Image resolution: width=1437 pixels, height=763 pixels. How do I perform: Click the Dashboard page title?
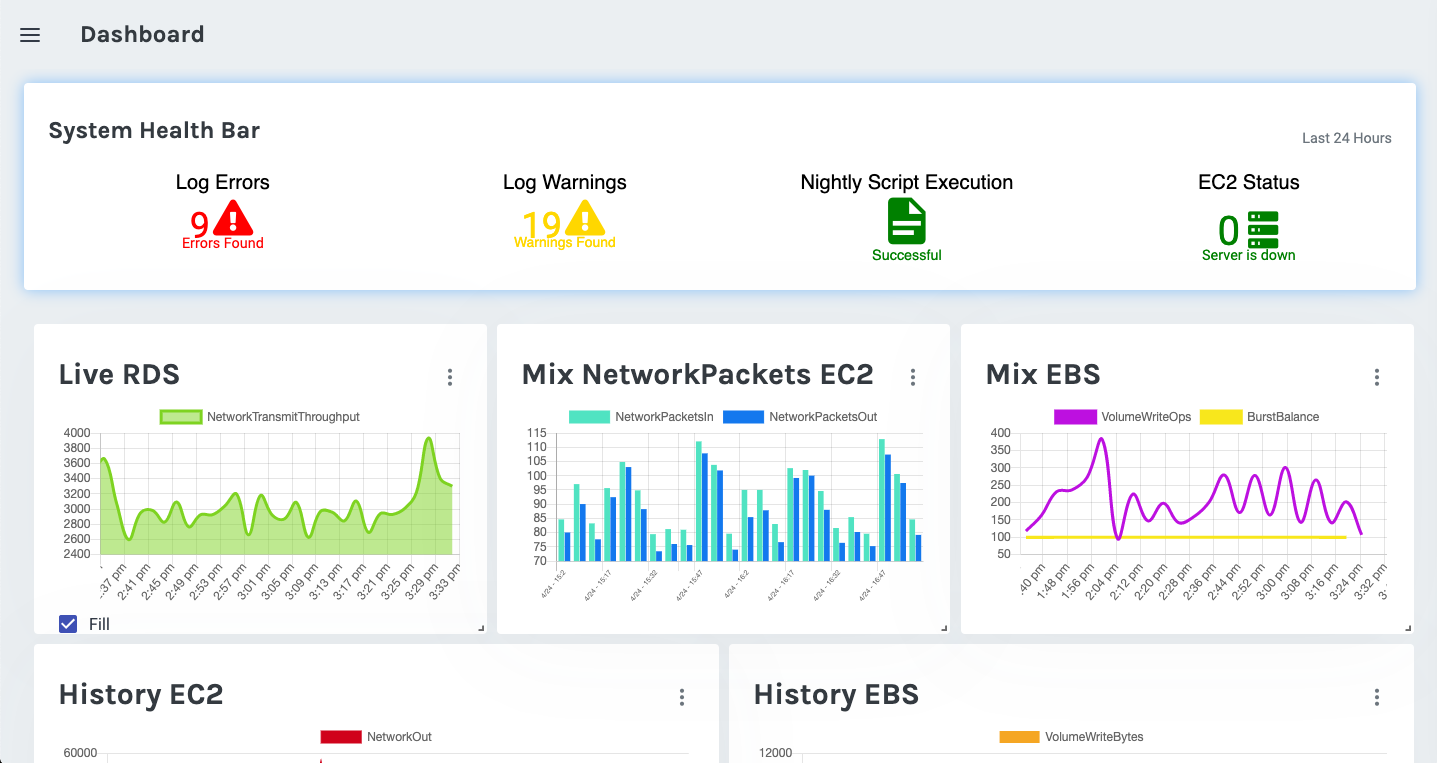[142, 35]
